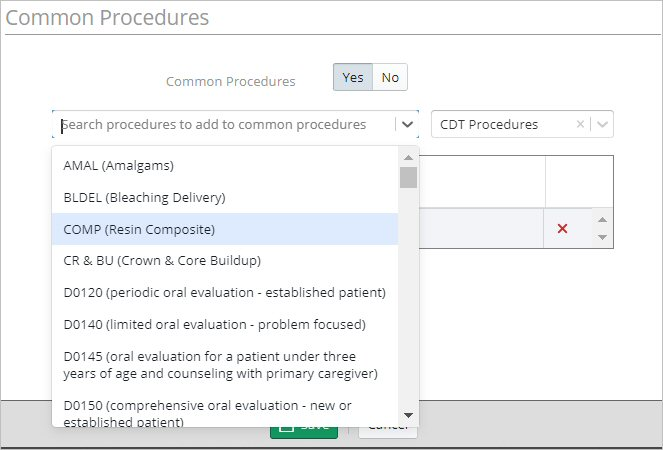Open the CDT Procedures dropdown arrow

click(x=602, y=124)
